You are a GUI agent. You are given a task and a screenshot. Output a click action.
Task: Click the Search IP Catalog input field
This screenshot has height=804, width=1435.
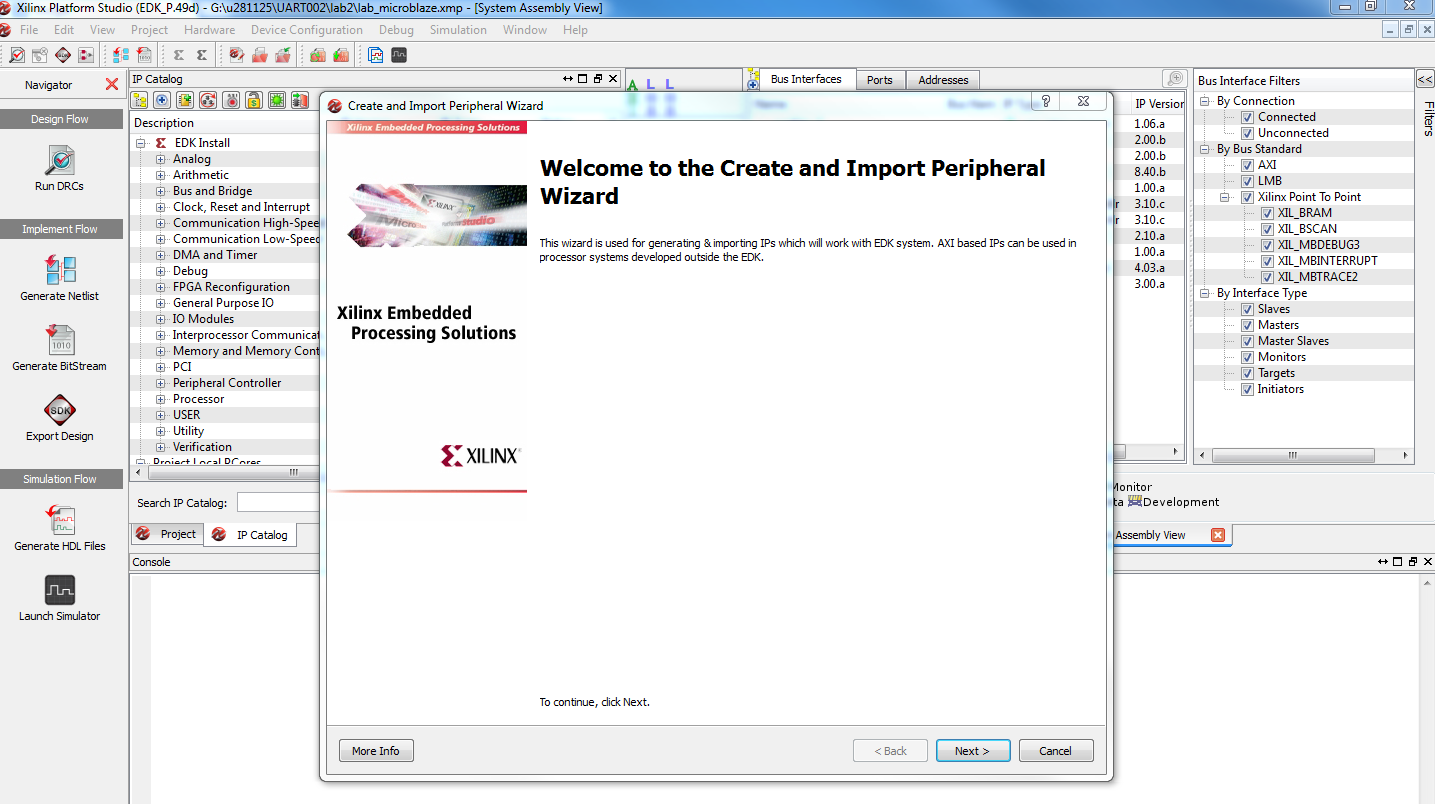pyautogui.click(x=278, y=503)
